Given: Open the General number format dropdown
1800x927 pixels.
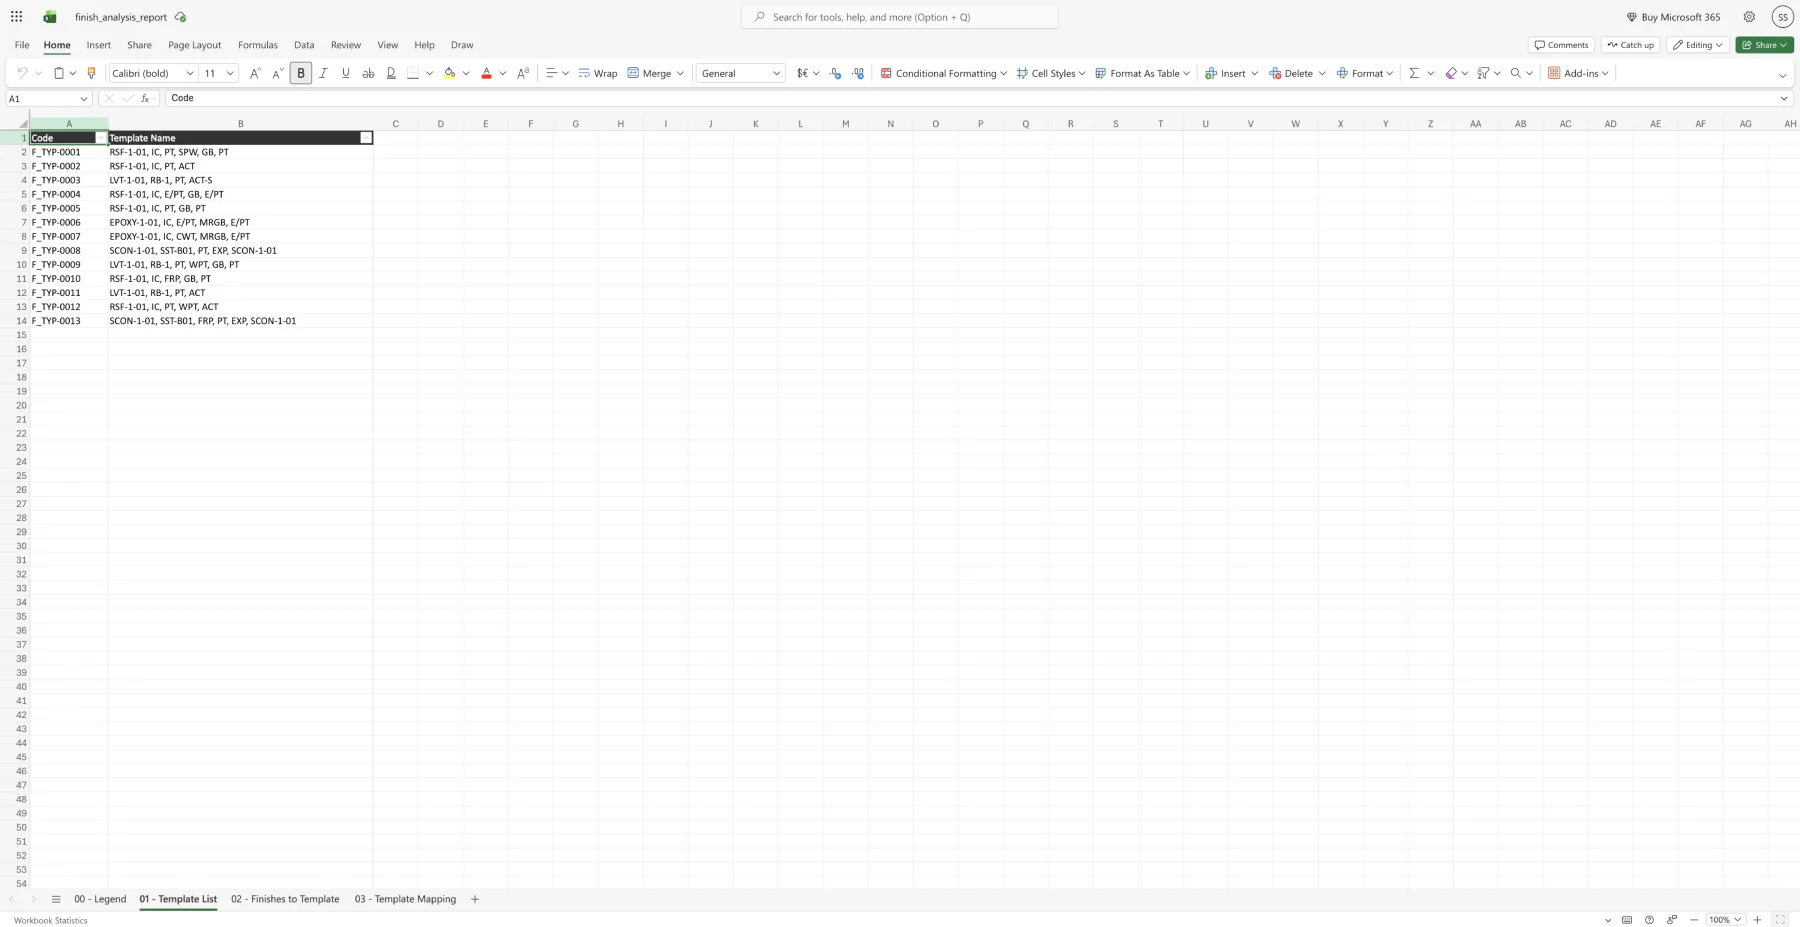Looking at the screenshot, I should (777, 73).
